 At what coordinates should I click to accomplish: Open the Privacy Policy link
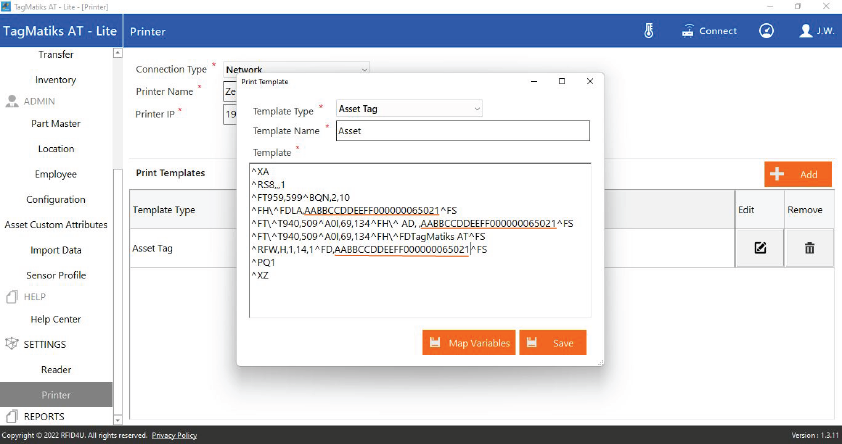[174, 436]
